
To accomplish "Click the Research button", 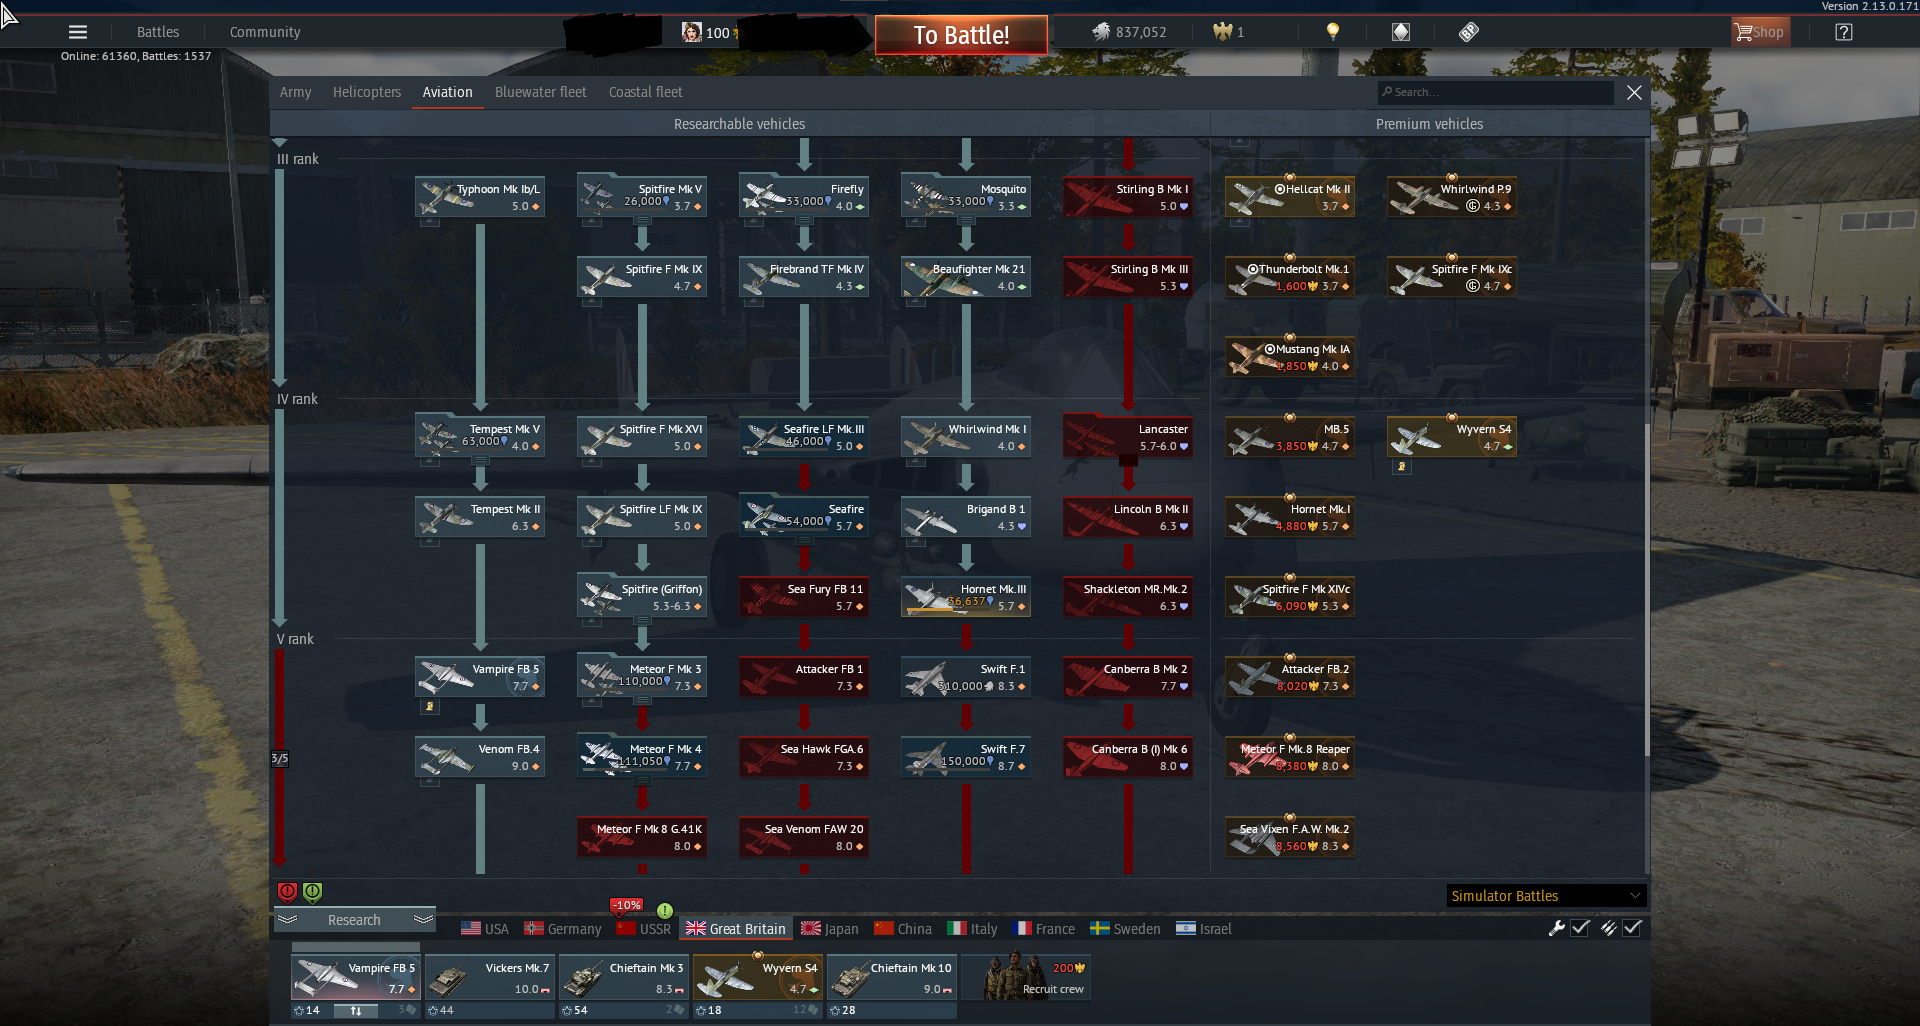I will [x=355, y=920].
